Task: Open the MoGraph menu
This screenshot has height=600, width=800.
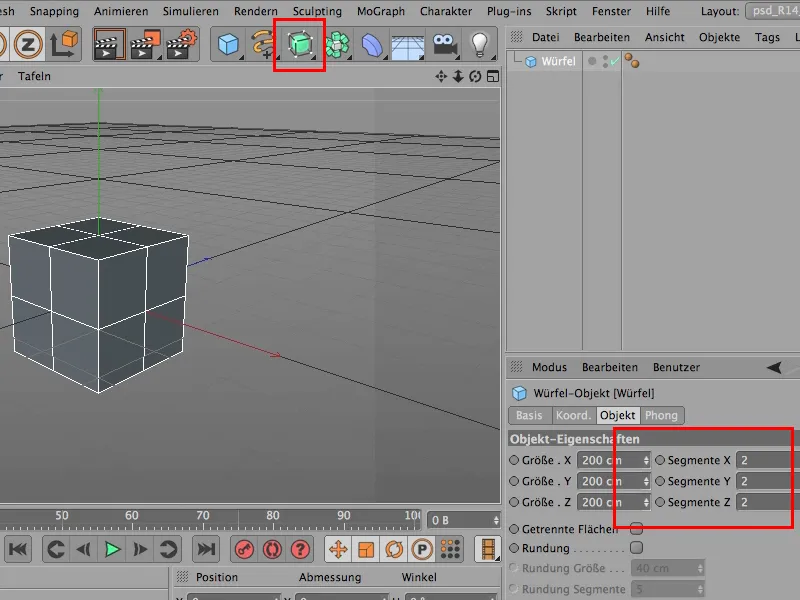Action: (381, 11)
